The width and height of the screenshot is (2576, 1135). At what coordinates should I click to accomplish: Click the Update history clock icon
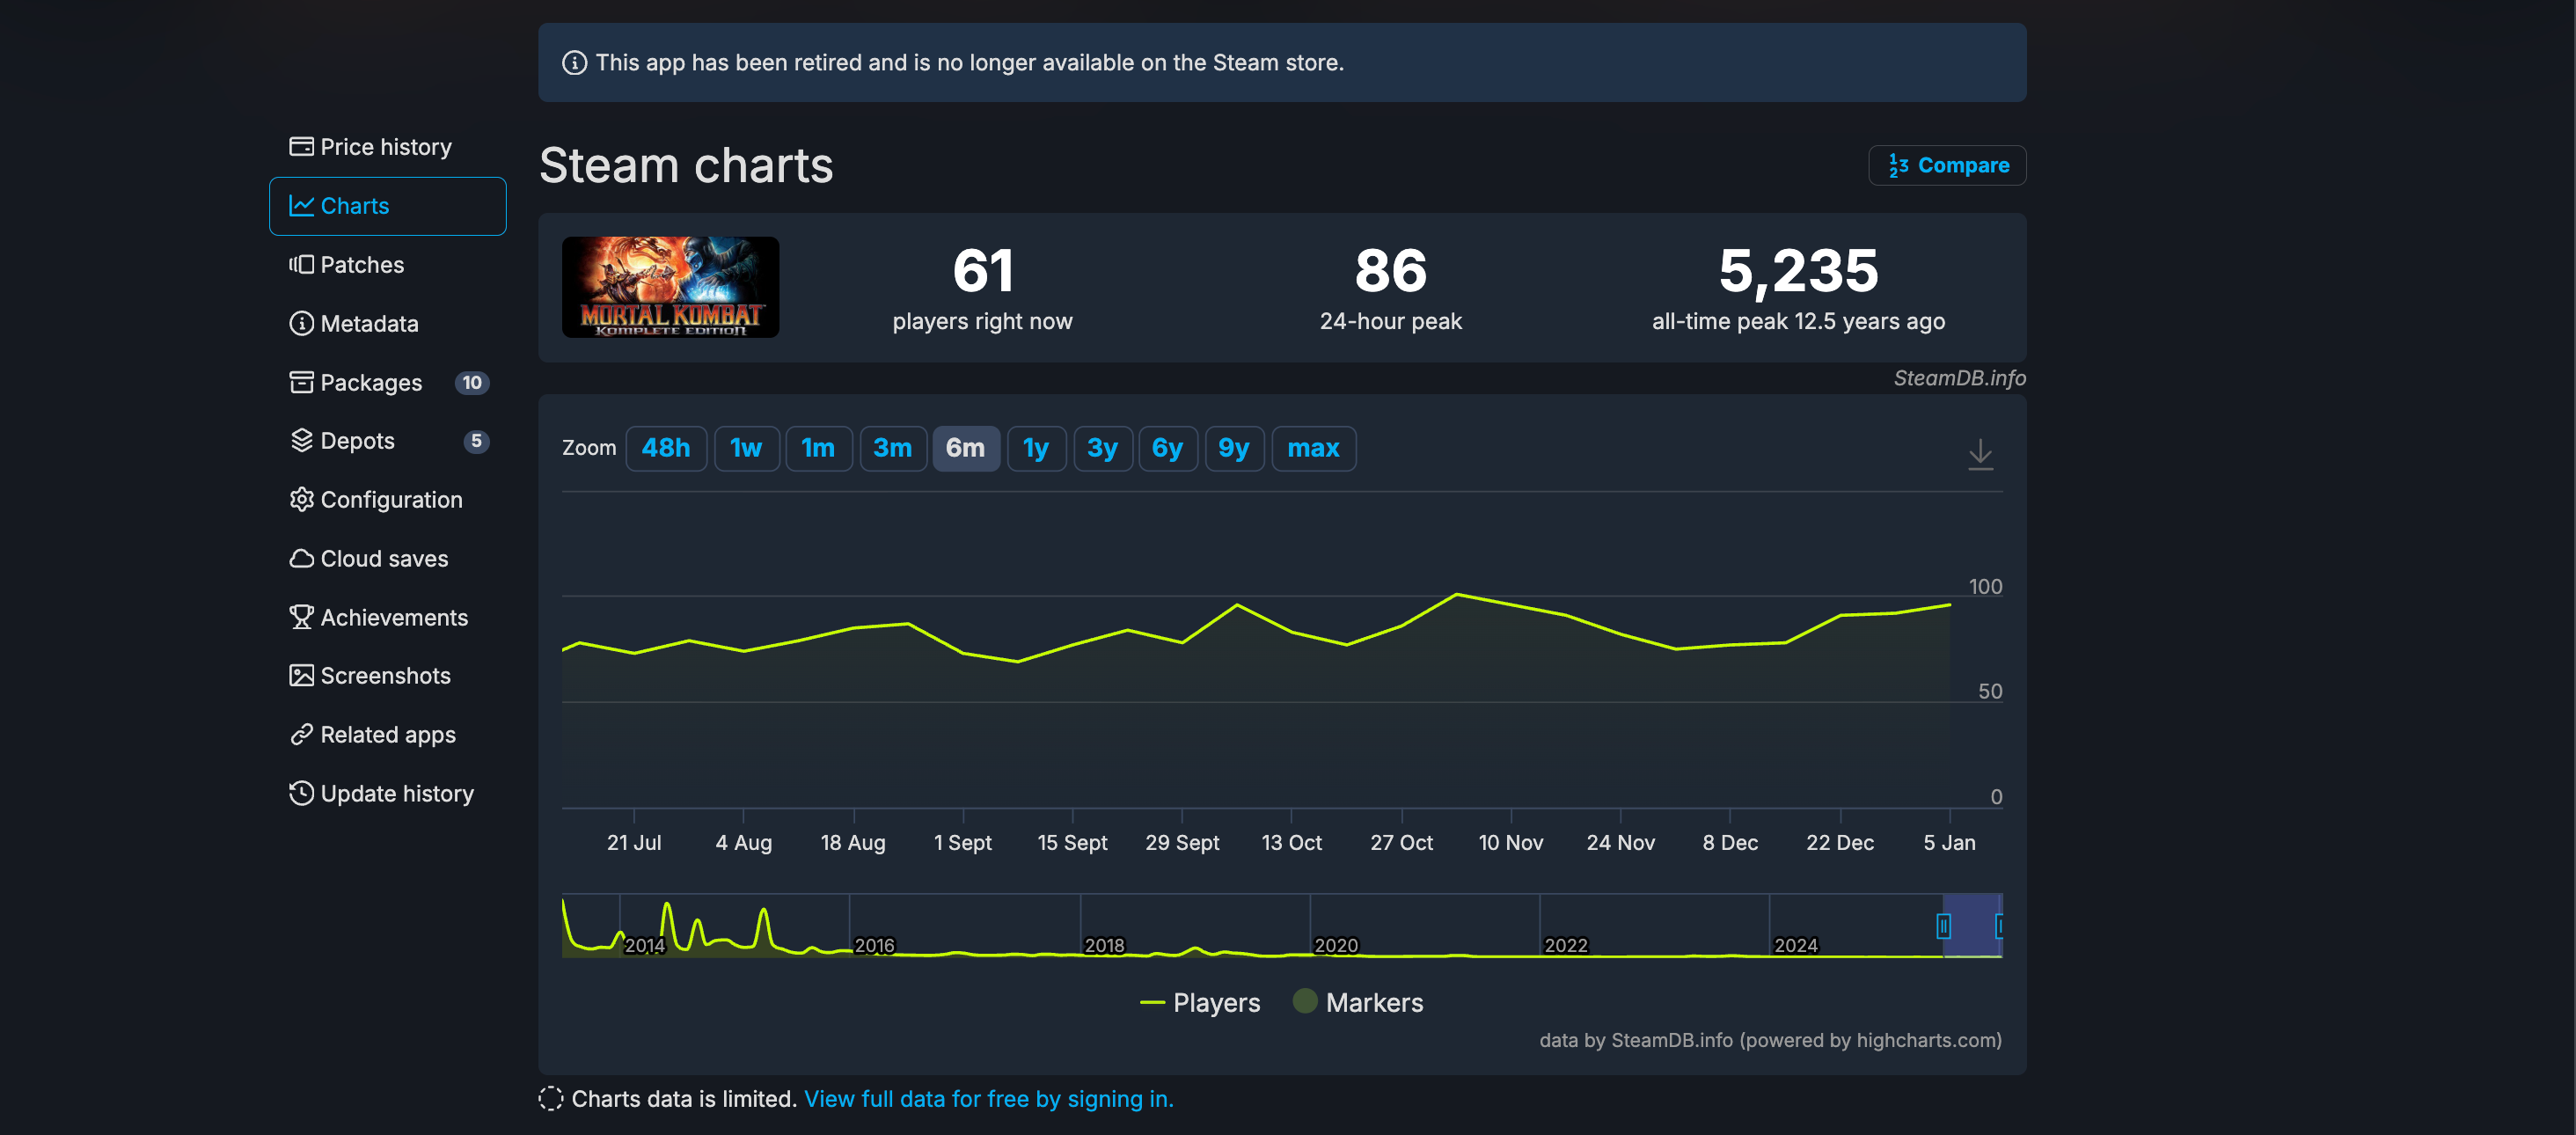click(301, 793)
